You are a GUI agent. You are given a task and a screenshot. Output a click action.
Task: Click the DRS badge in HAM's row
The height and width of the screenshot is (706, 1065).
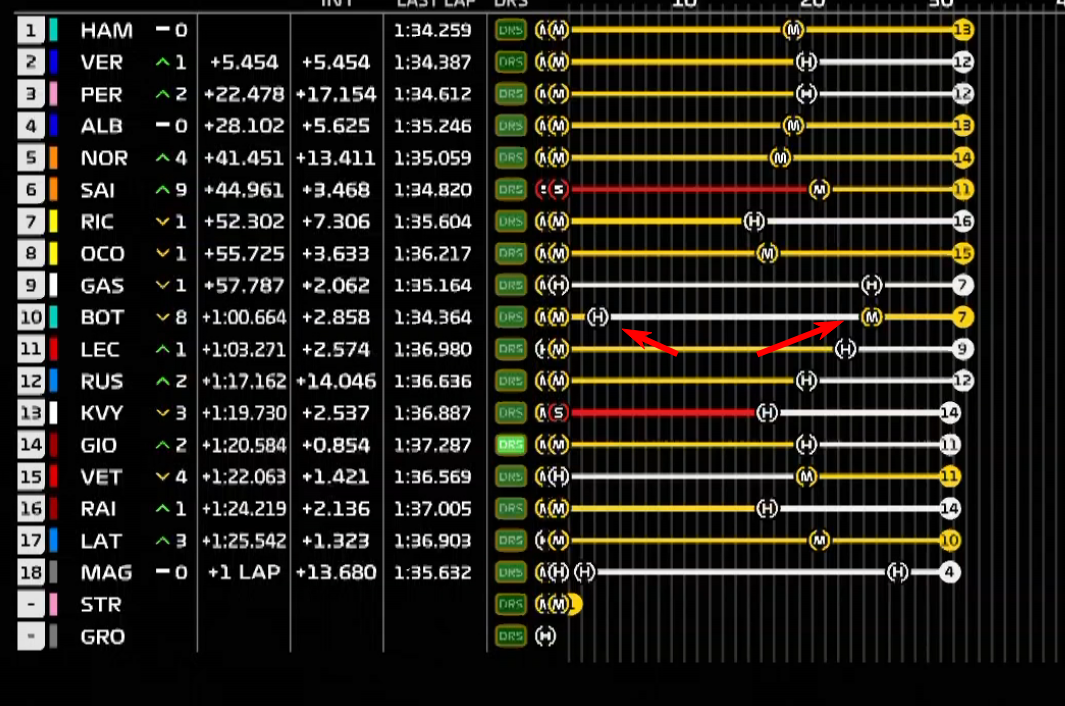[x=510, y=30]
